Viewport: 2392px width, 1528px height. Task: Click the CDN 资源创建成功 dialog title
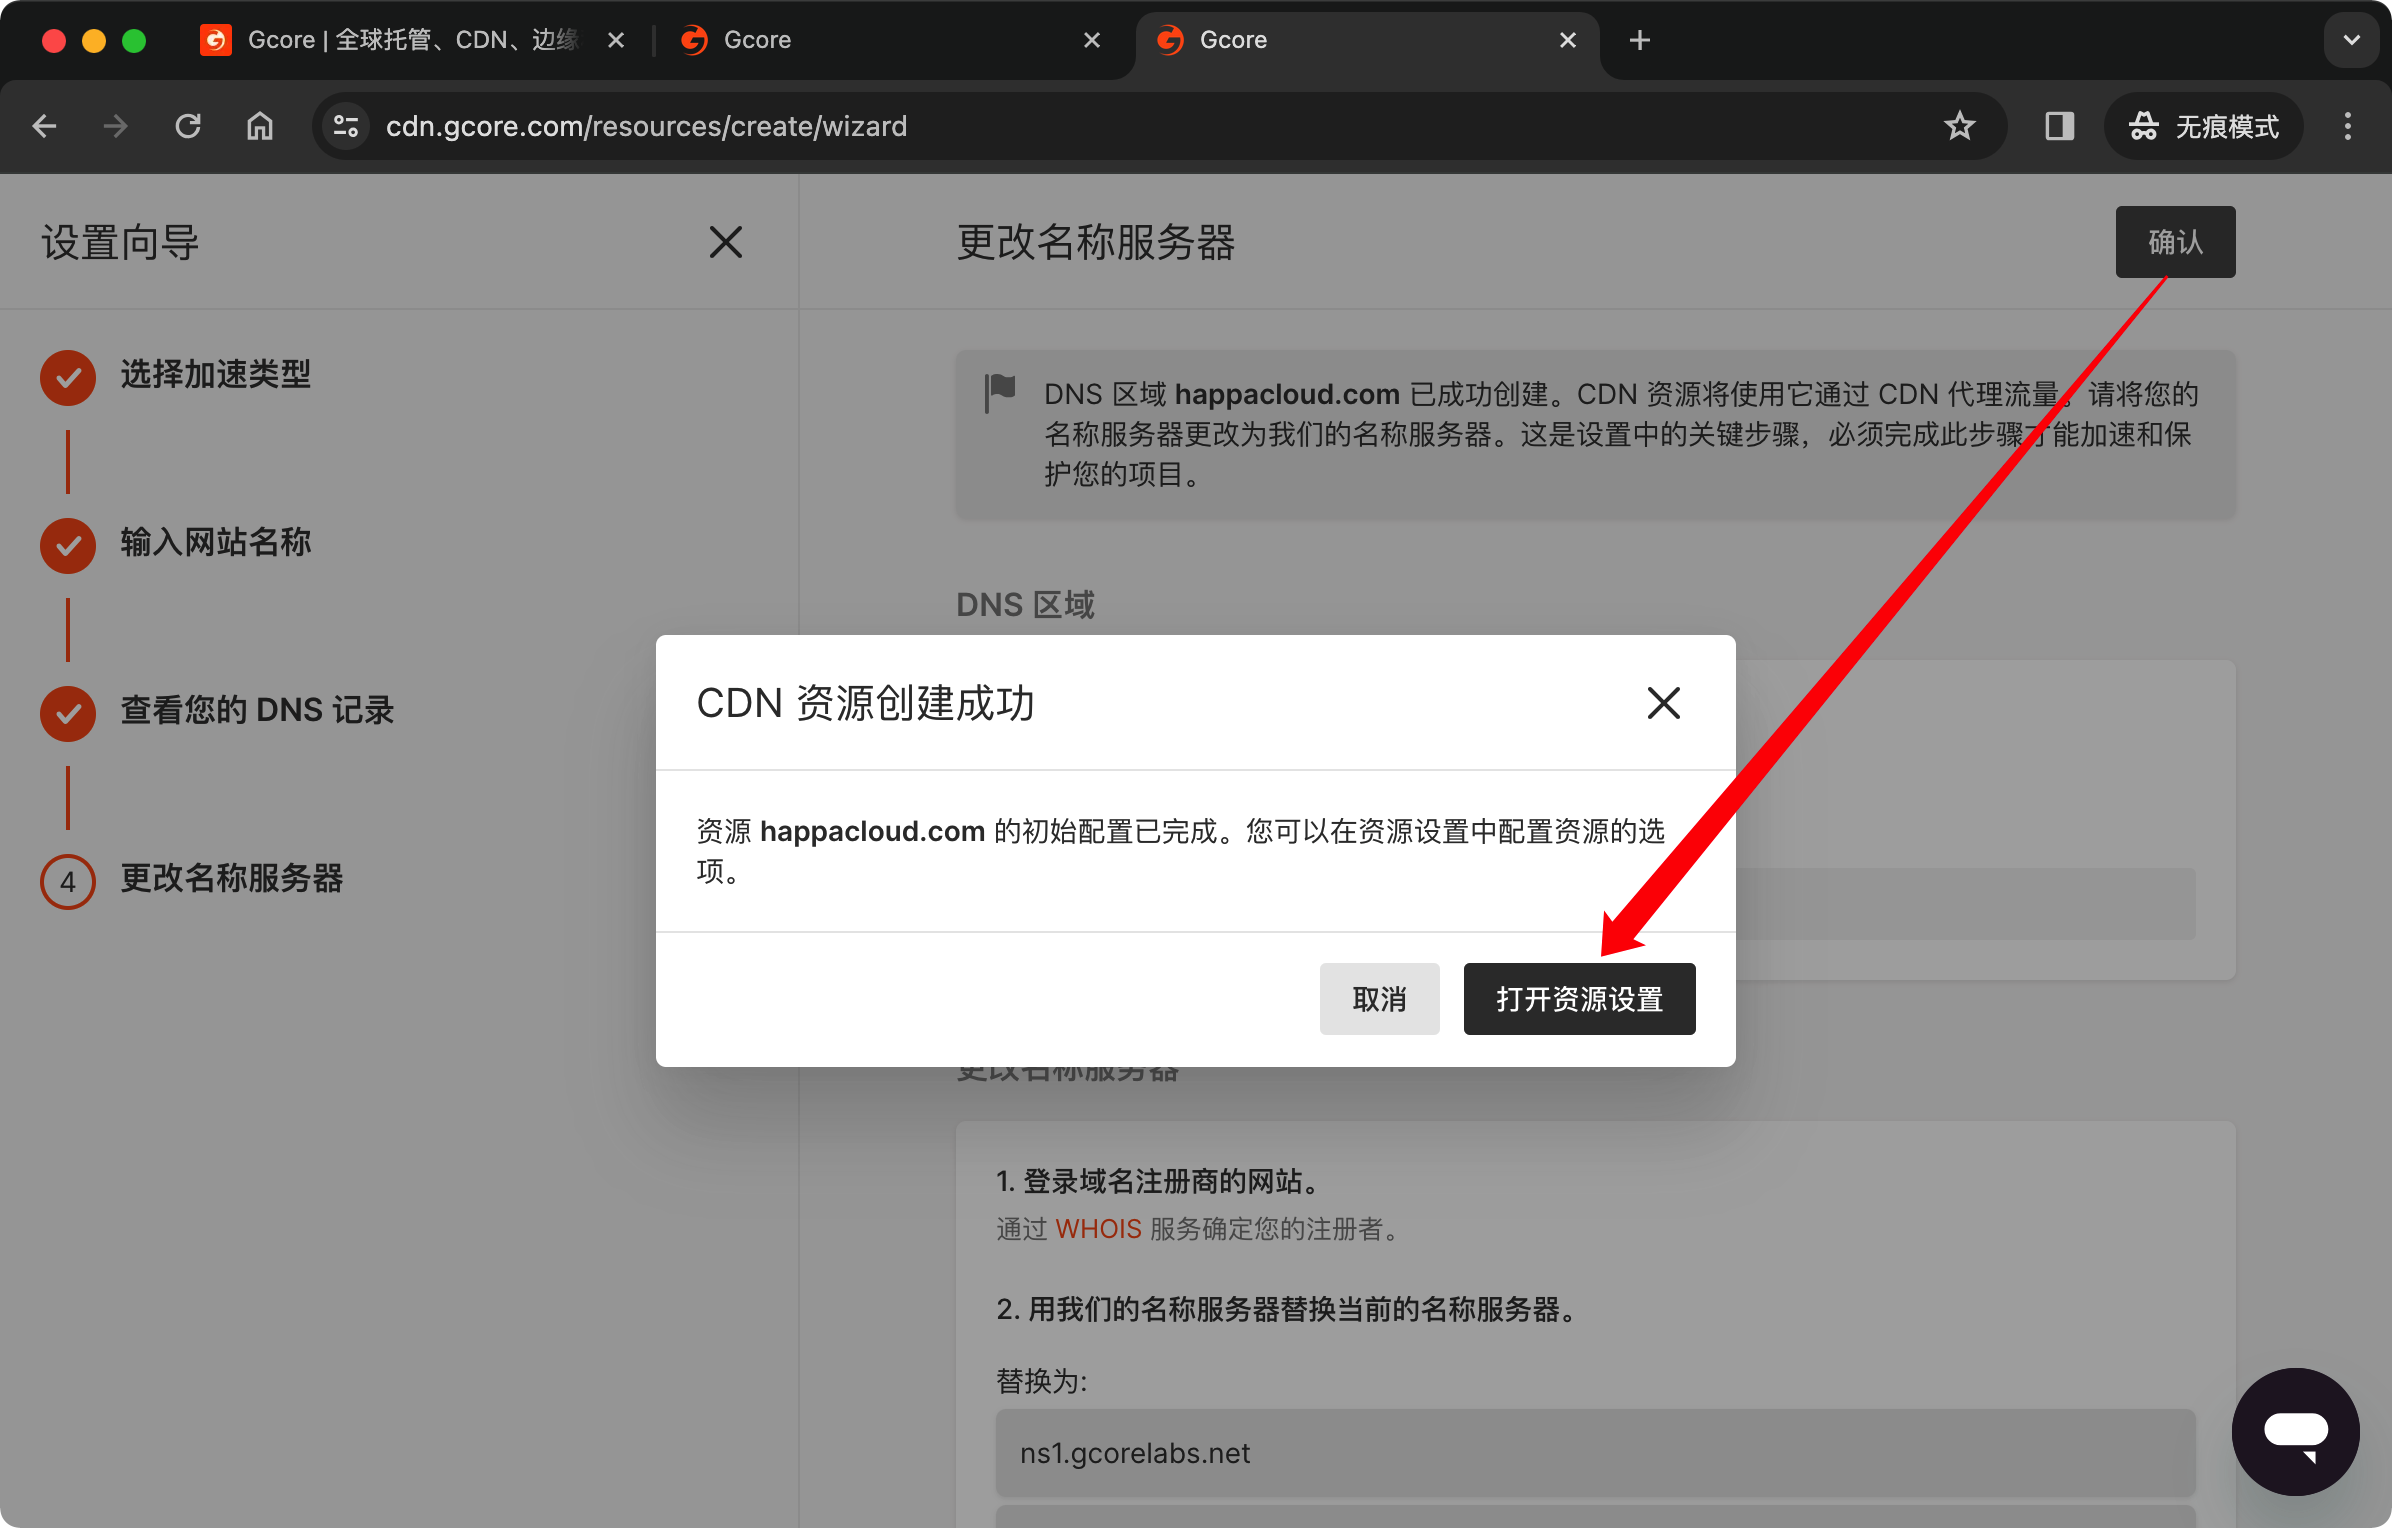tap(866, 703)
